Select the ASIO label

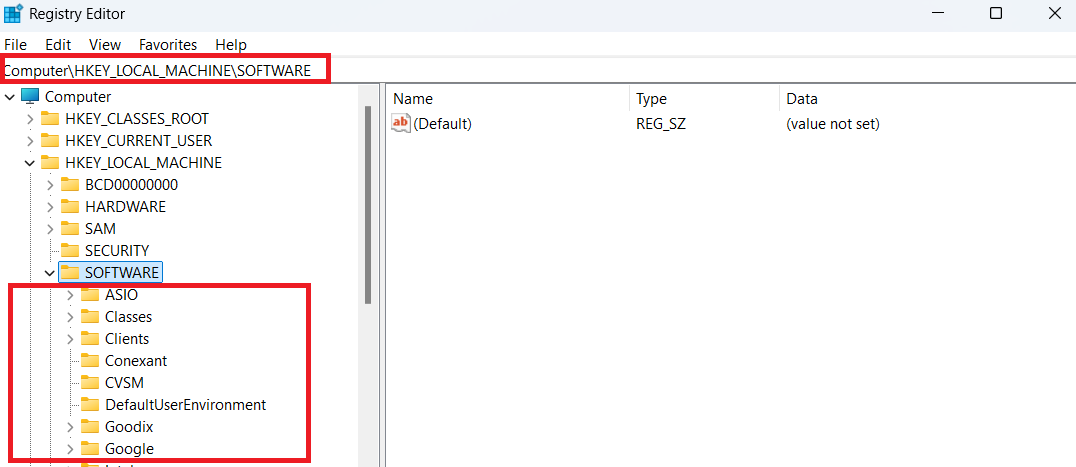tap(121, 296)
